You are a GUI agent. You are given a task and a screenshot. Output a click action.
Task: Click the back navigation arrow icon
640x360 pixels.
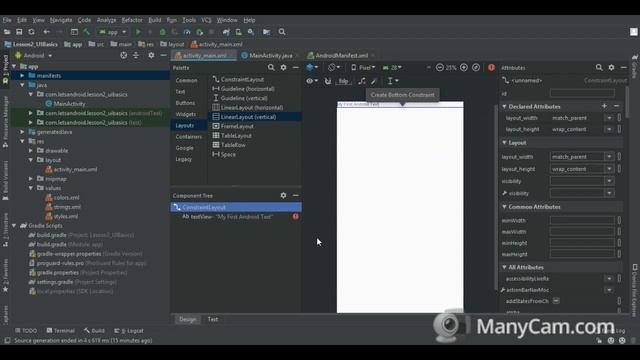tap(47, 32)
